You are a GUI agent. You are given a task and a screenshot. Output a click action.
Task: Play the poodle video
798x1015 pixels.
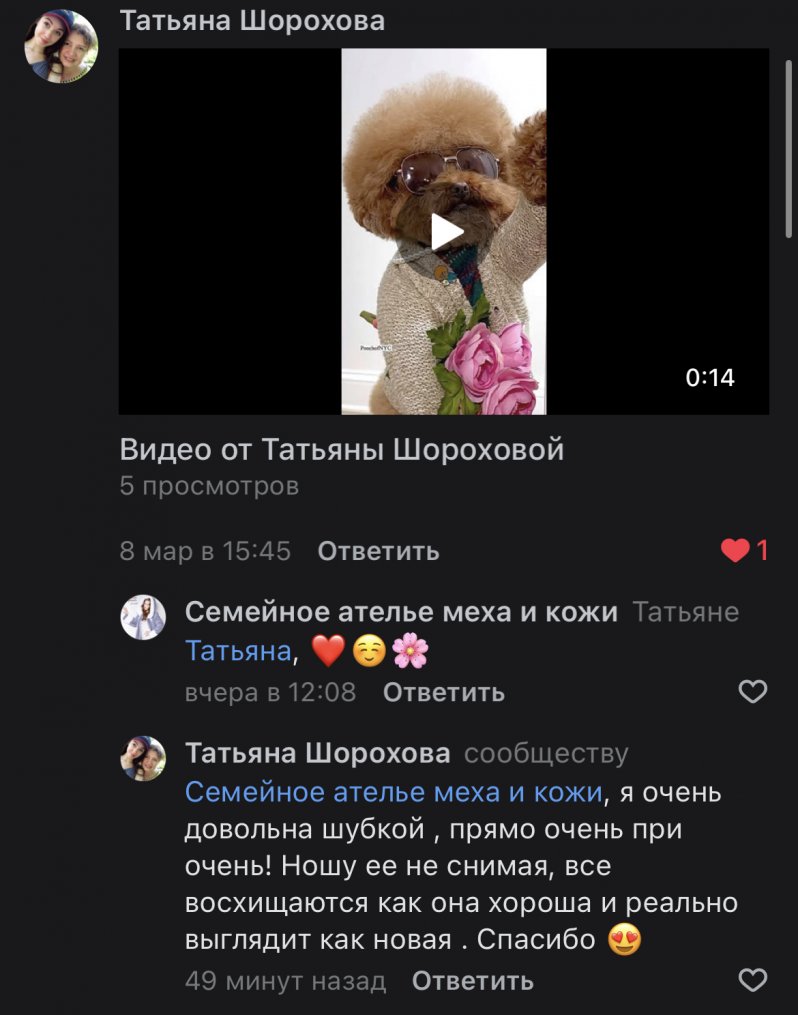pos(447,231)
